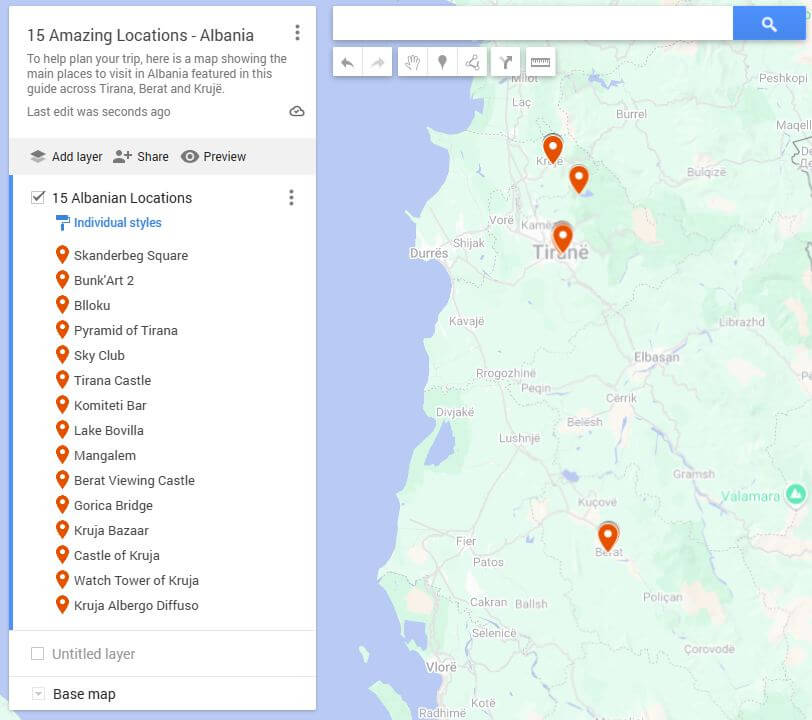Image resolution: width=812 pixels, height=720 pixels.
Task: Select the hand pan tool
Action: point(412,62)
